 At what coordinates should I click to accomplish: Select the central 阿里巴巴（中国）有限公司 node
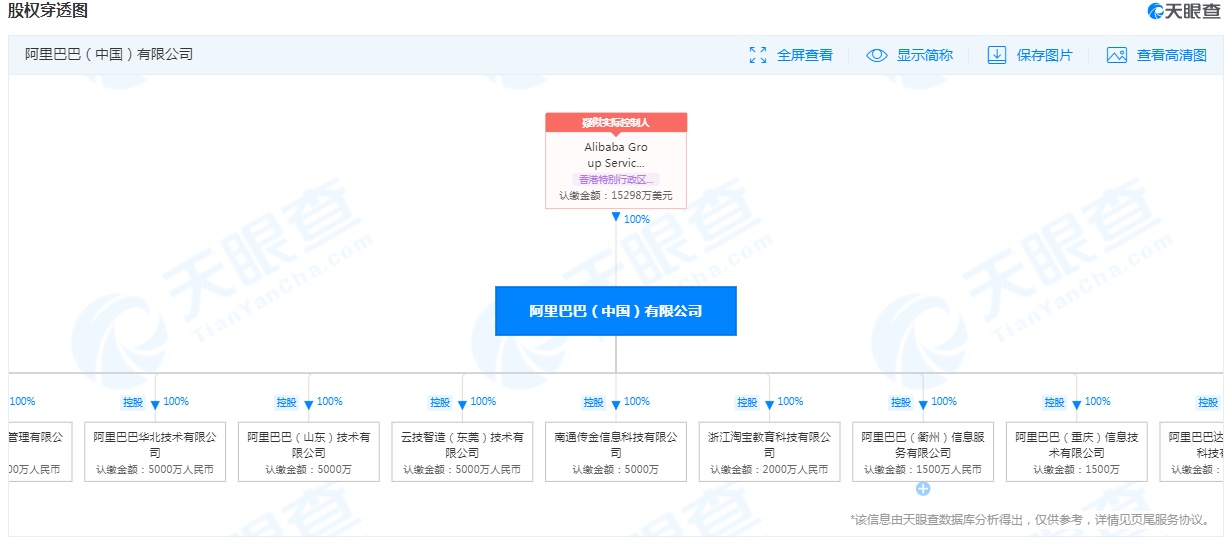coord(616,311)
